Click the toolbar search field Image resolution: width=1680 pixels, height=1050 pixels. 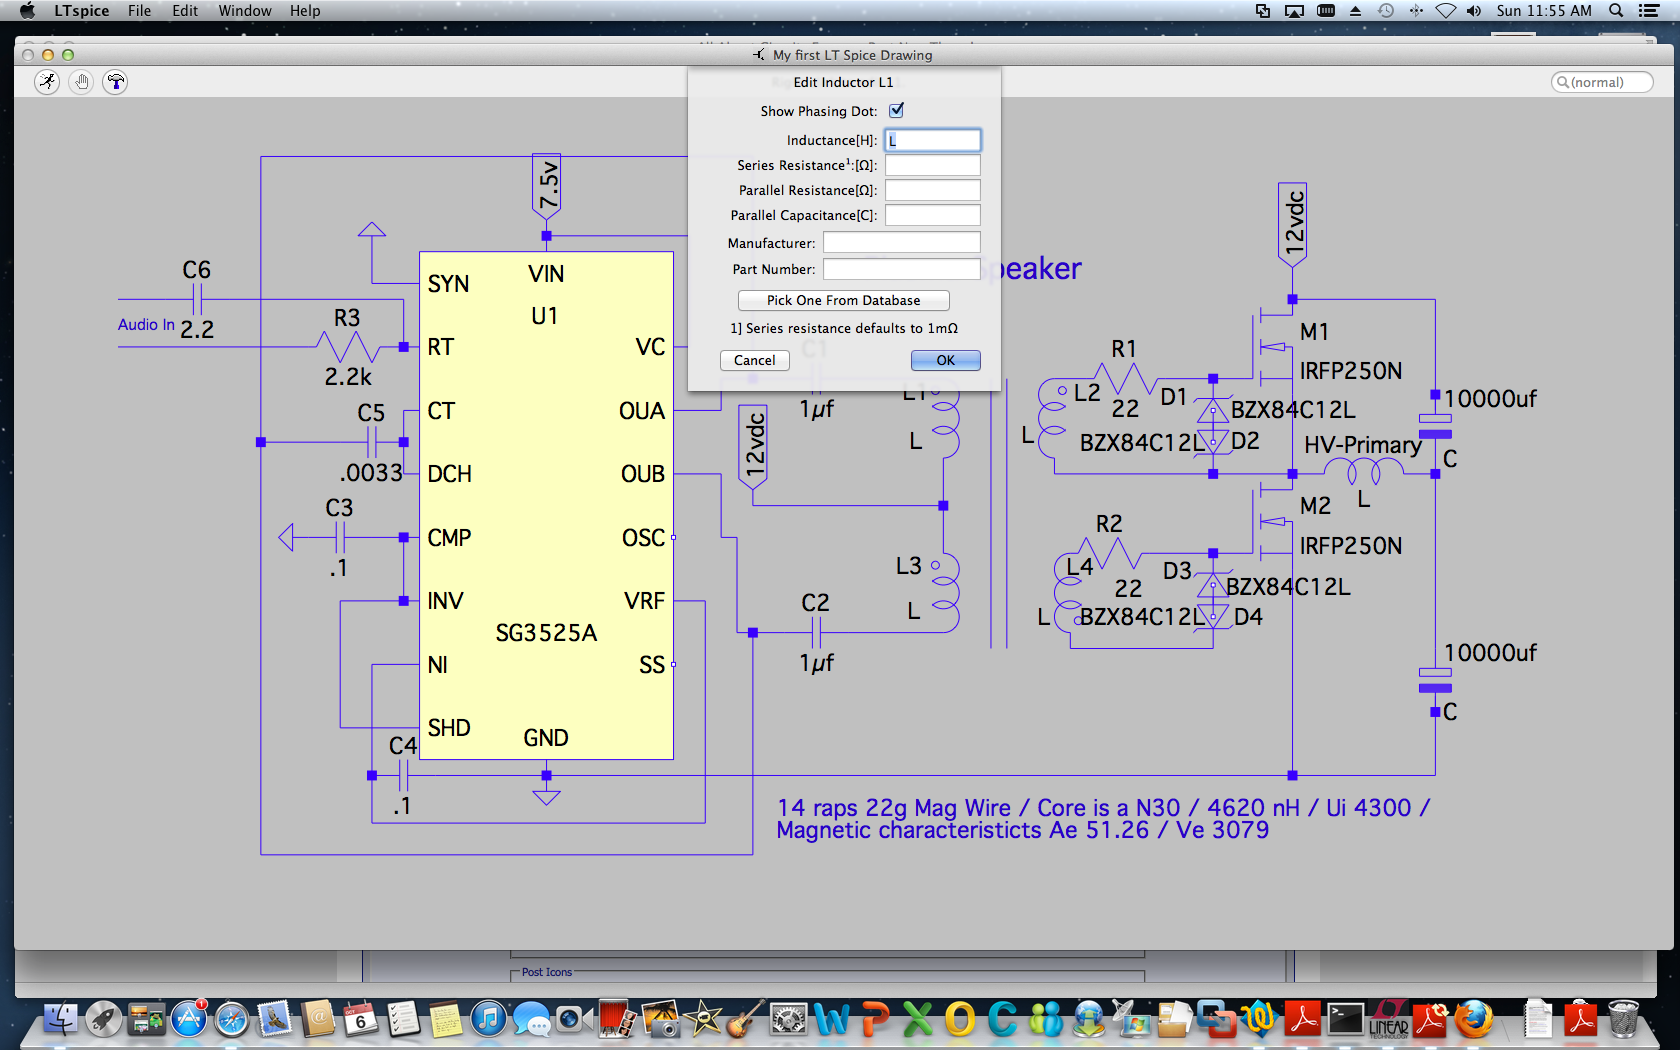(x=1602, y=82)
